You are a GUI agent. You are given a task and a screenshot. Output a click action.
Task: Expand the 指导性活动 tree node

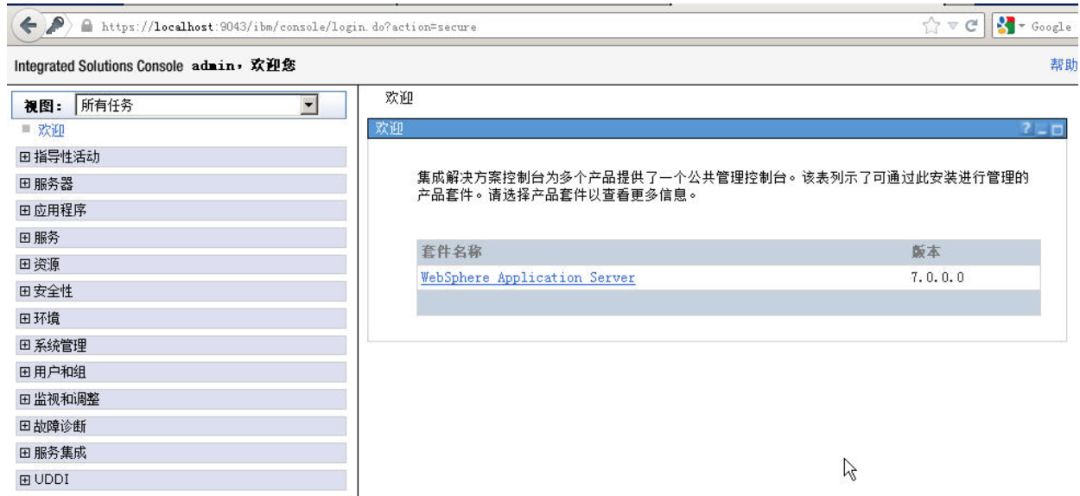[25, 157]
